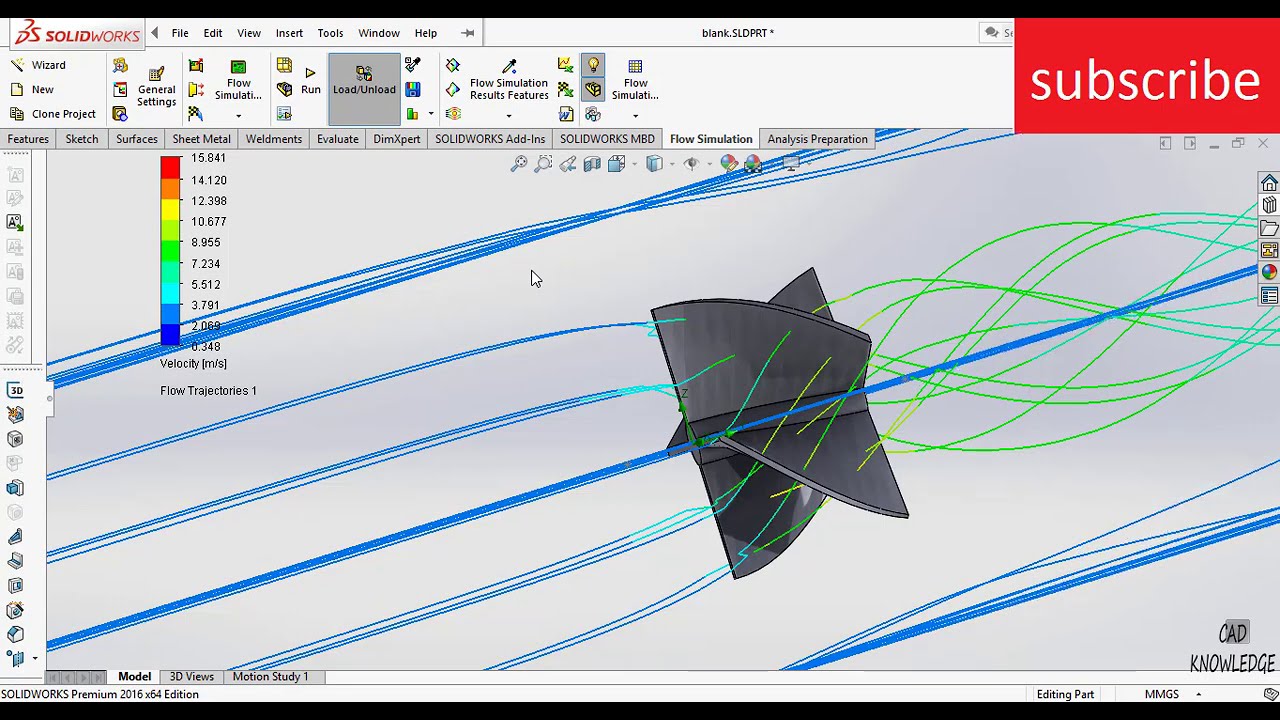Click the Display Style cube icon

654,164
